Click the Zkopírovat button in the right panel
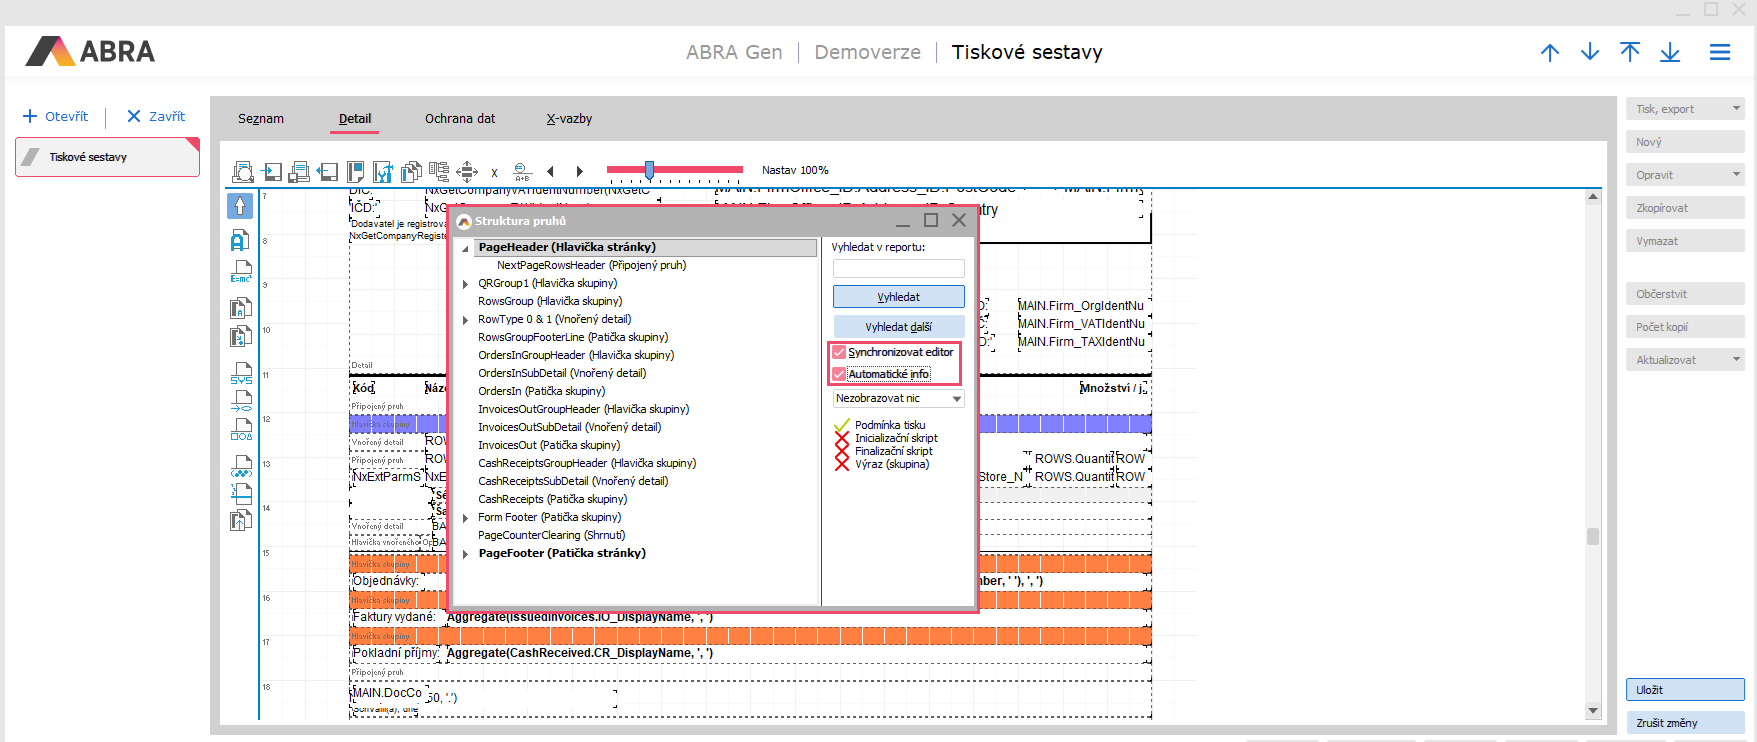 coord(1686,208)
